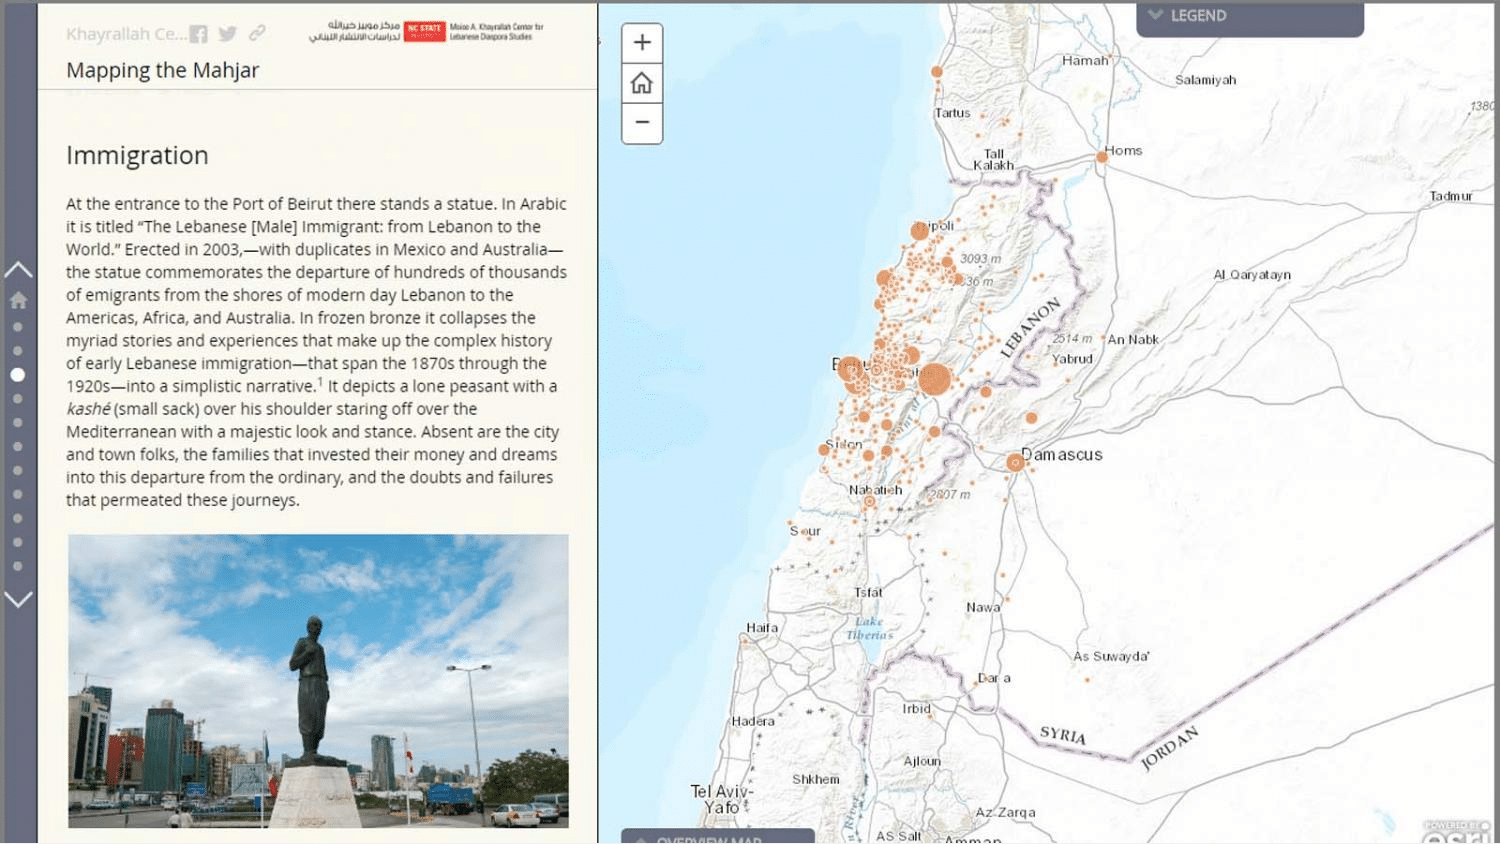Click the 'SYRIA' border label
The height and width of the screenshot is (844, 1500).
pyautogui.click(x=1063, y=735)
